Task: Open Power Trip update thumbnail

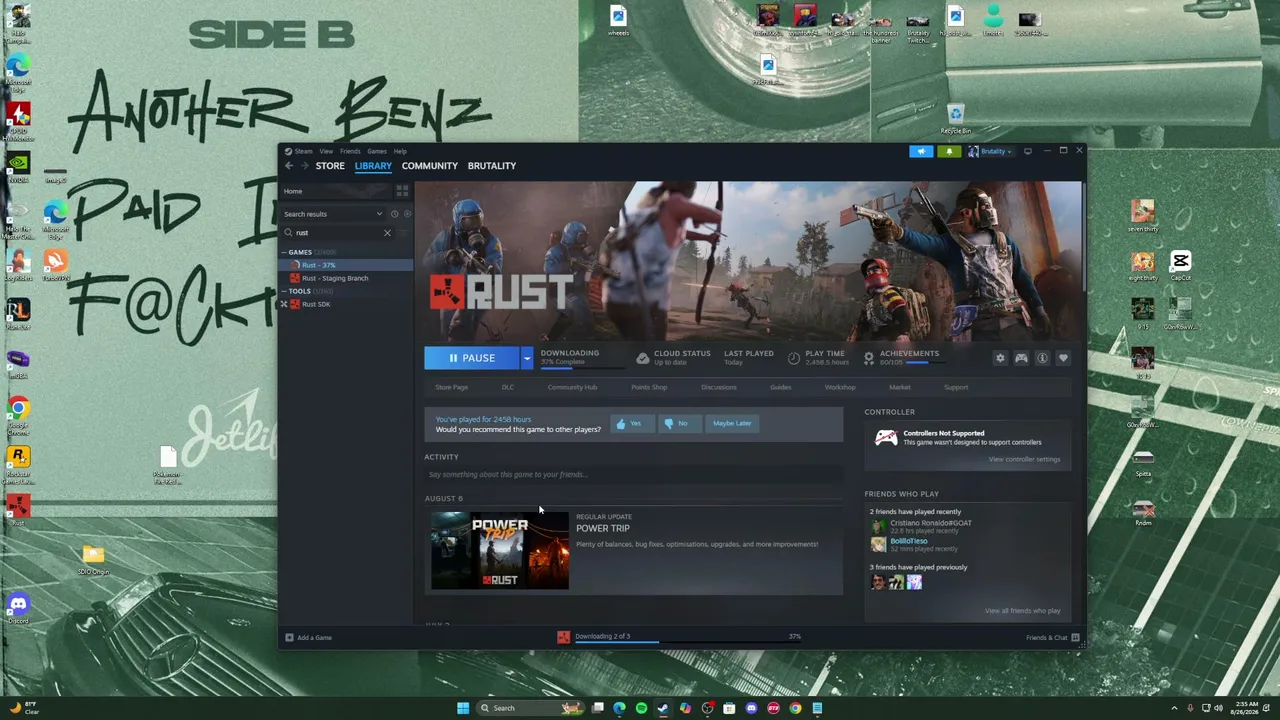Action: (500, 550)
